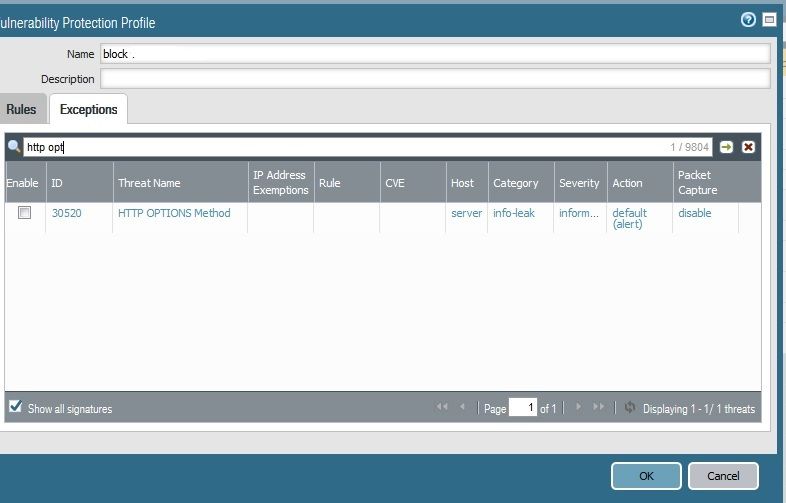Click the OK button
This screenshot has width=786, height=503.
coord(646,476)
